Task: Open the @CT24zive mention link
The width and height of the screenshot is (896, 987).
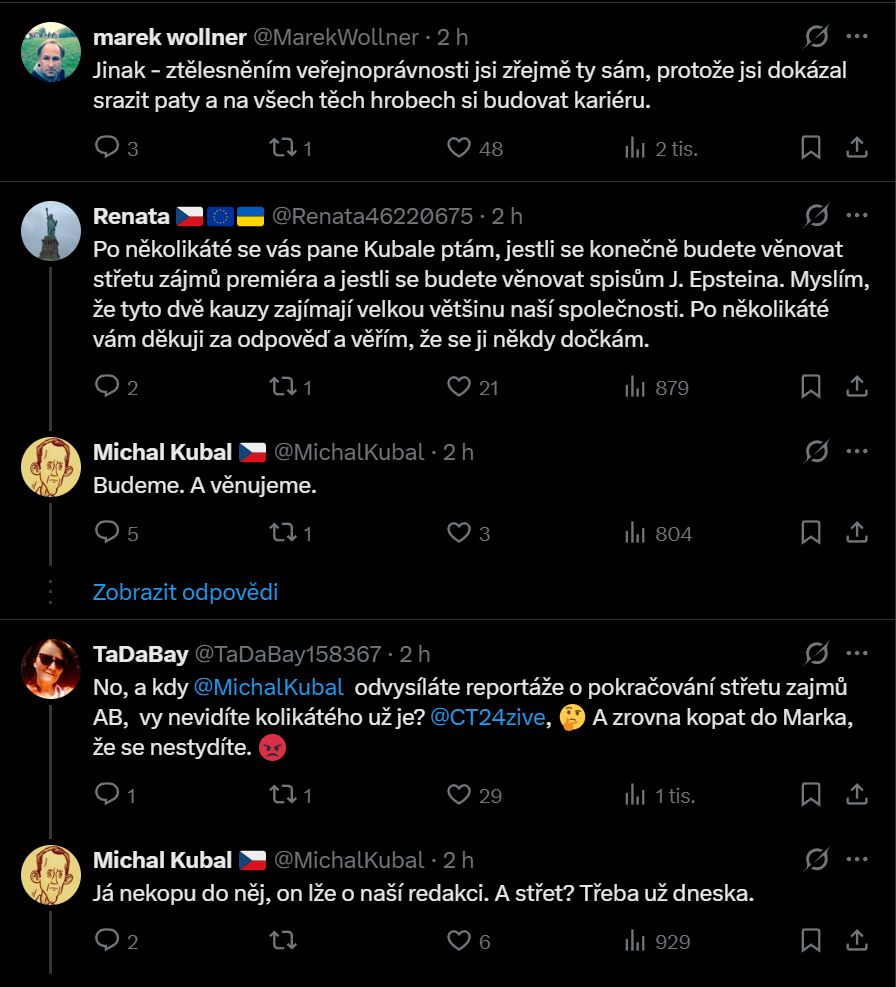Action: coord(486,716)
